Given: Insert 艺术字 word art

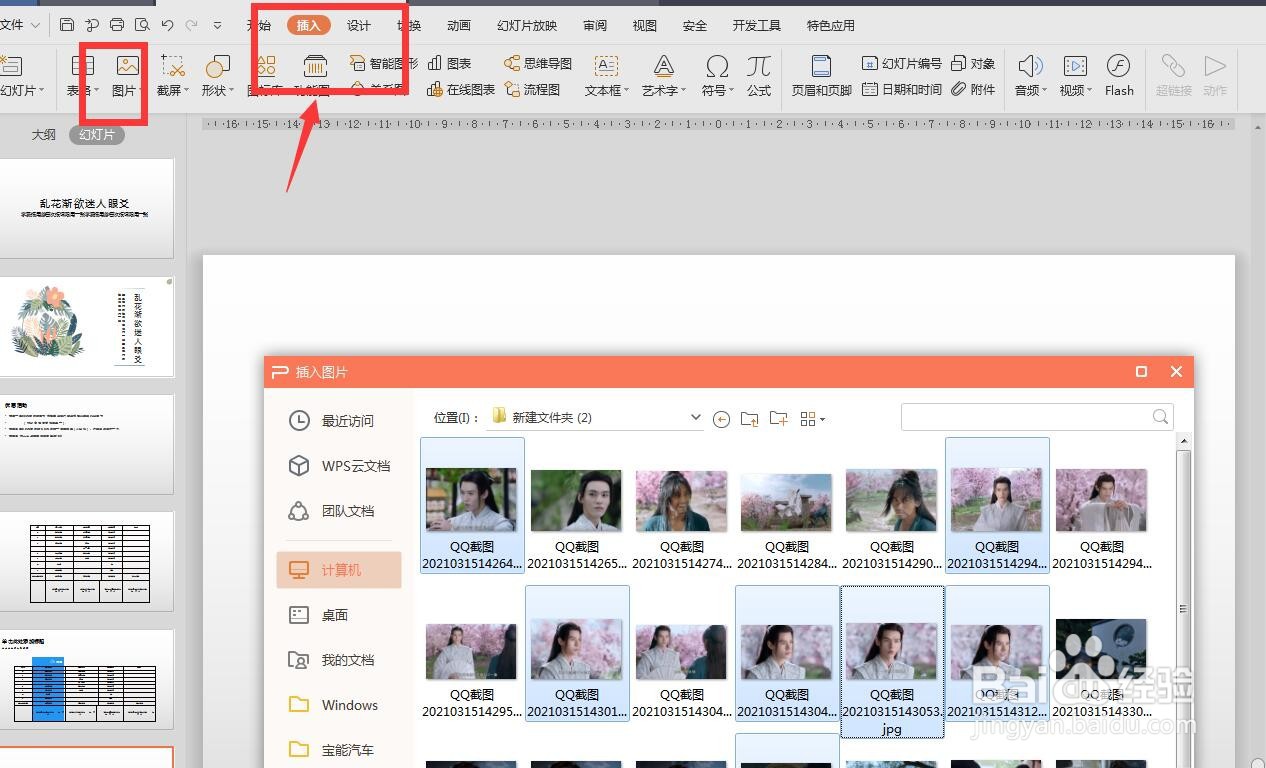Looking at the screenshot, I should click(x=663, y=76).
